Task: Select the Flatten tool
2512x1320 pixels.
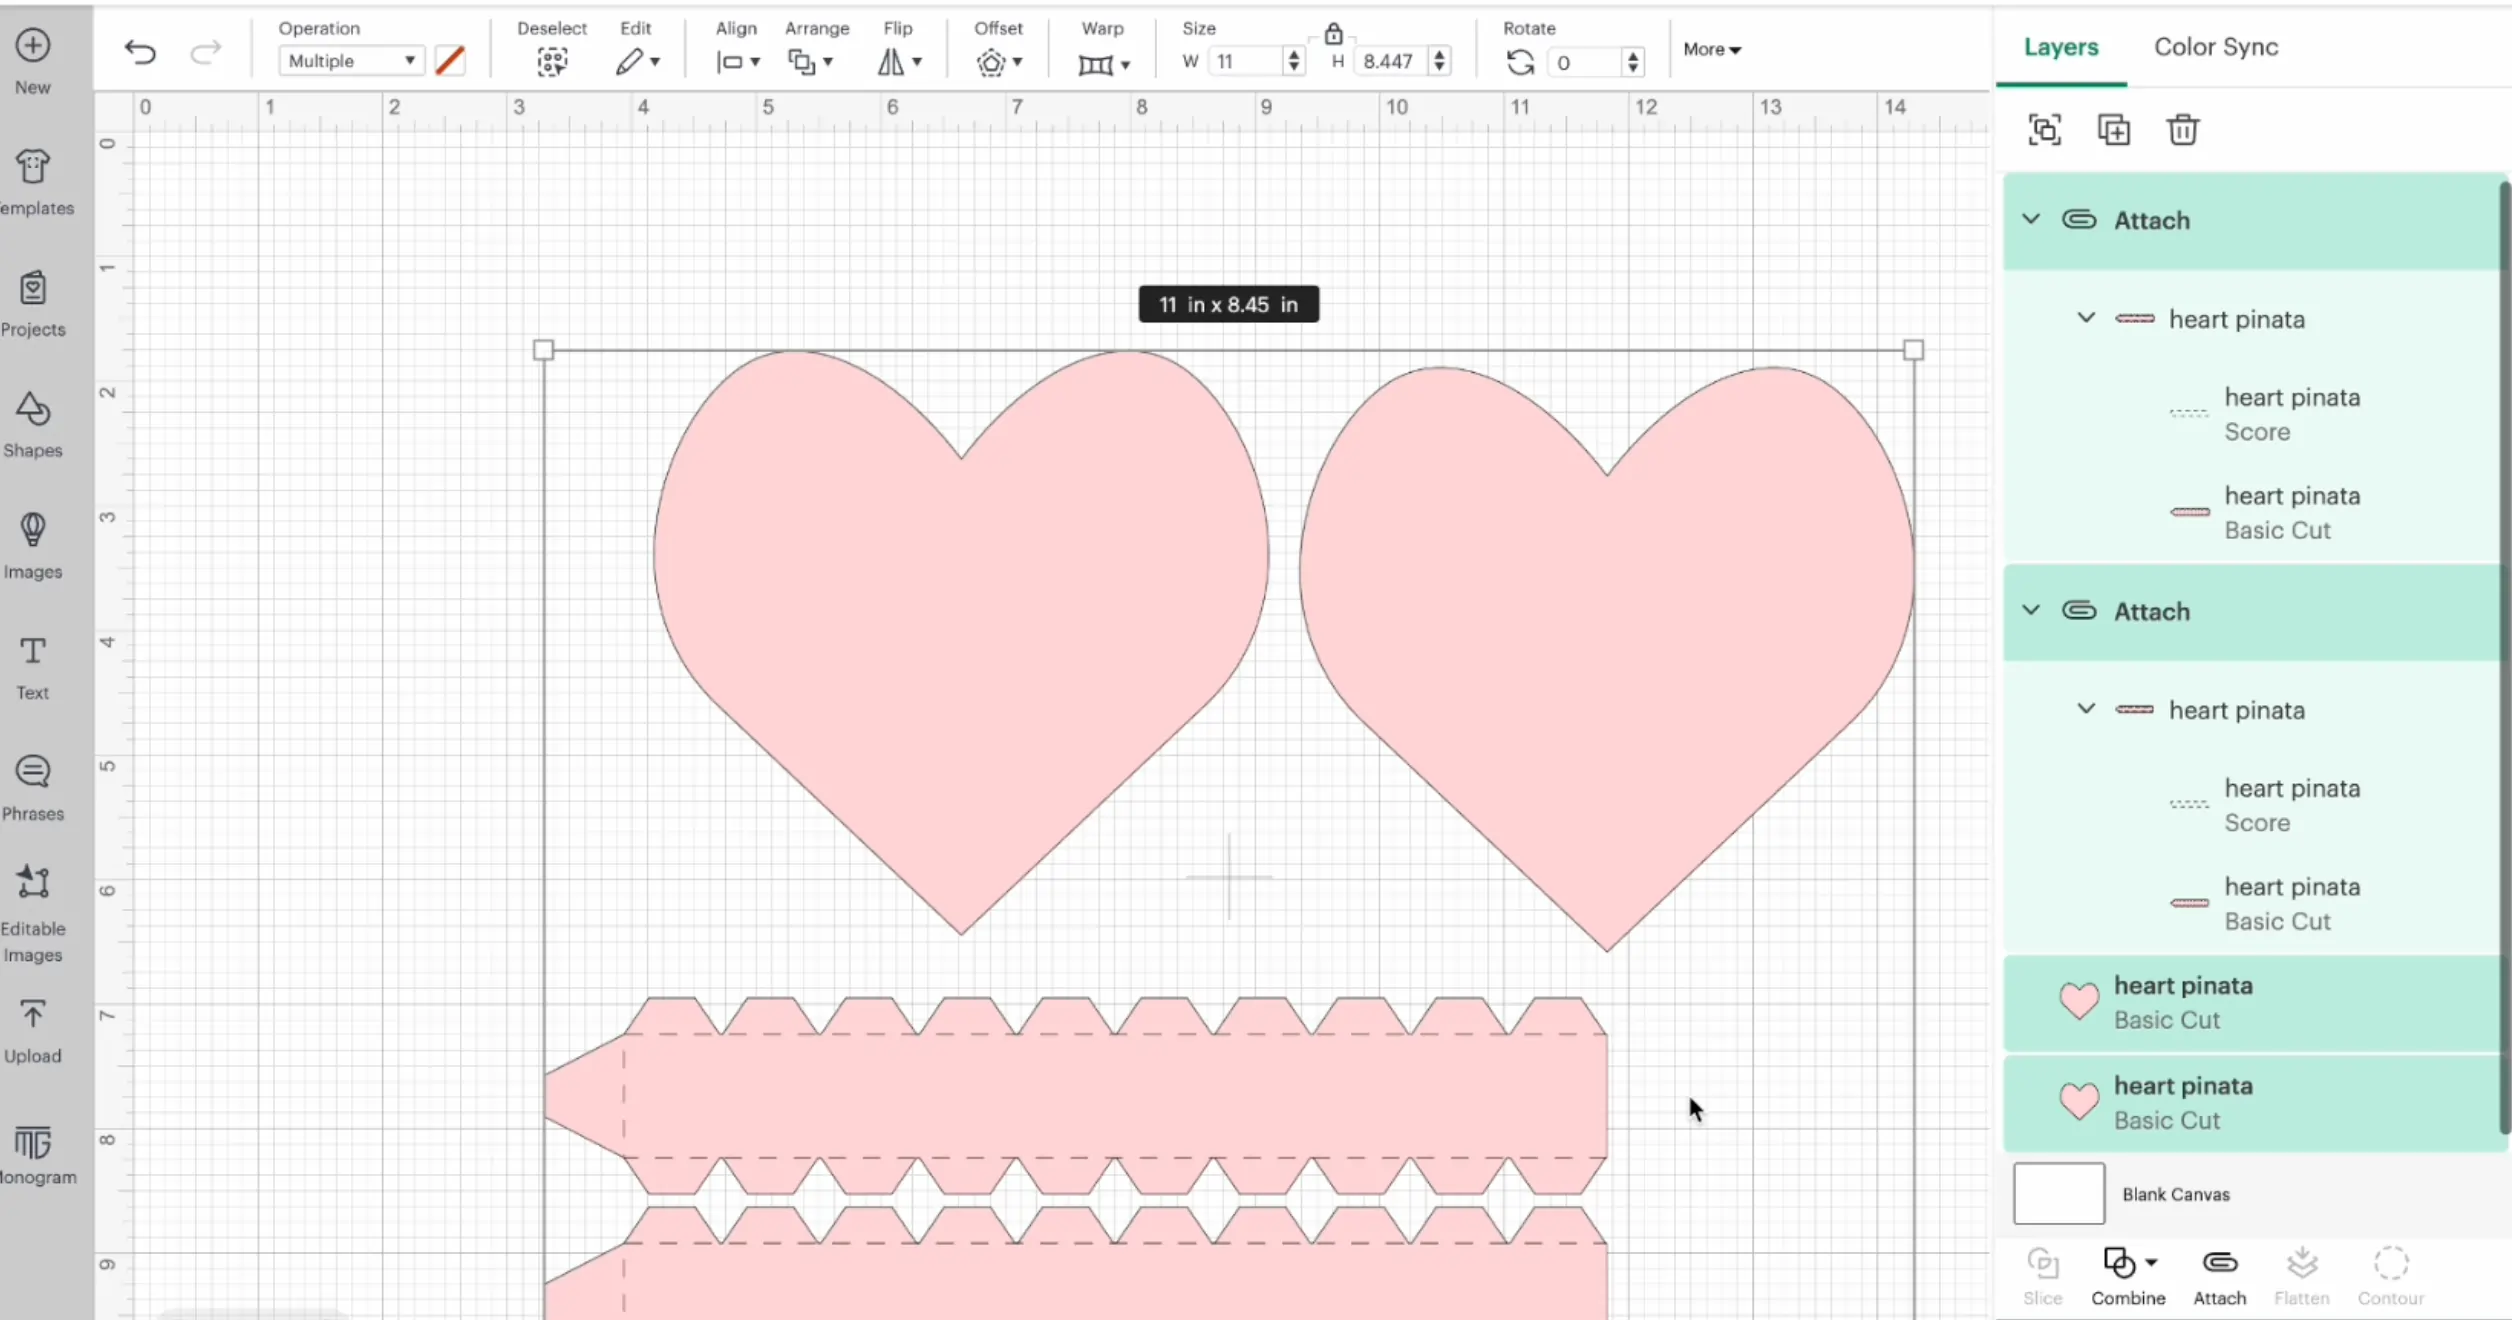Action: click(x=2301, y=1275)
